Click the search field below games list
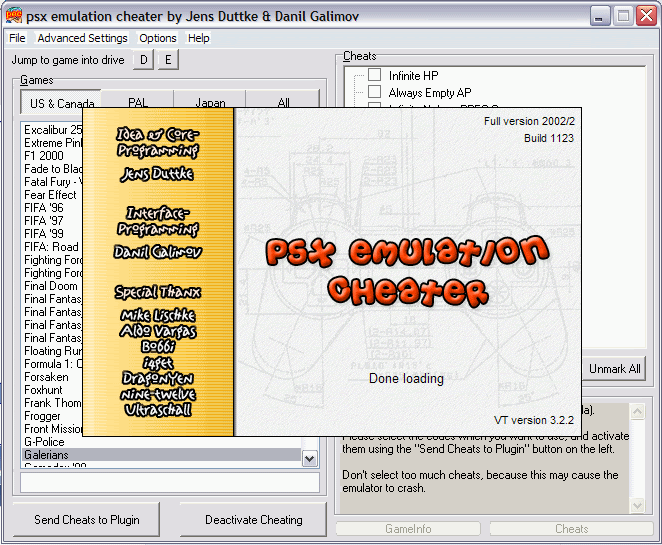The height and width of the screenshot is (545, 662). 170,483
